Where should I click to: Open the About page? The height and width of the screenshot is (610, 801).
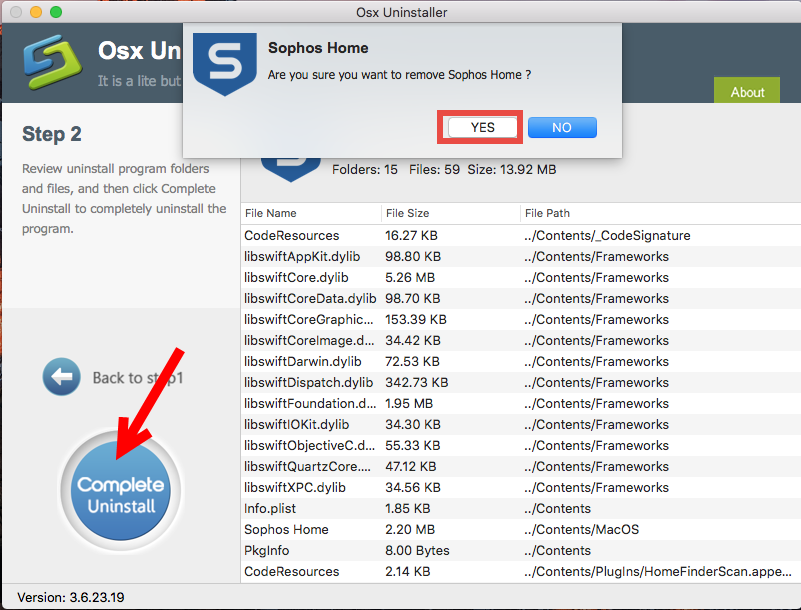[x=746, y=91]
